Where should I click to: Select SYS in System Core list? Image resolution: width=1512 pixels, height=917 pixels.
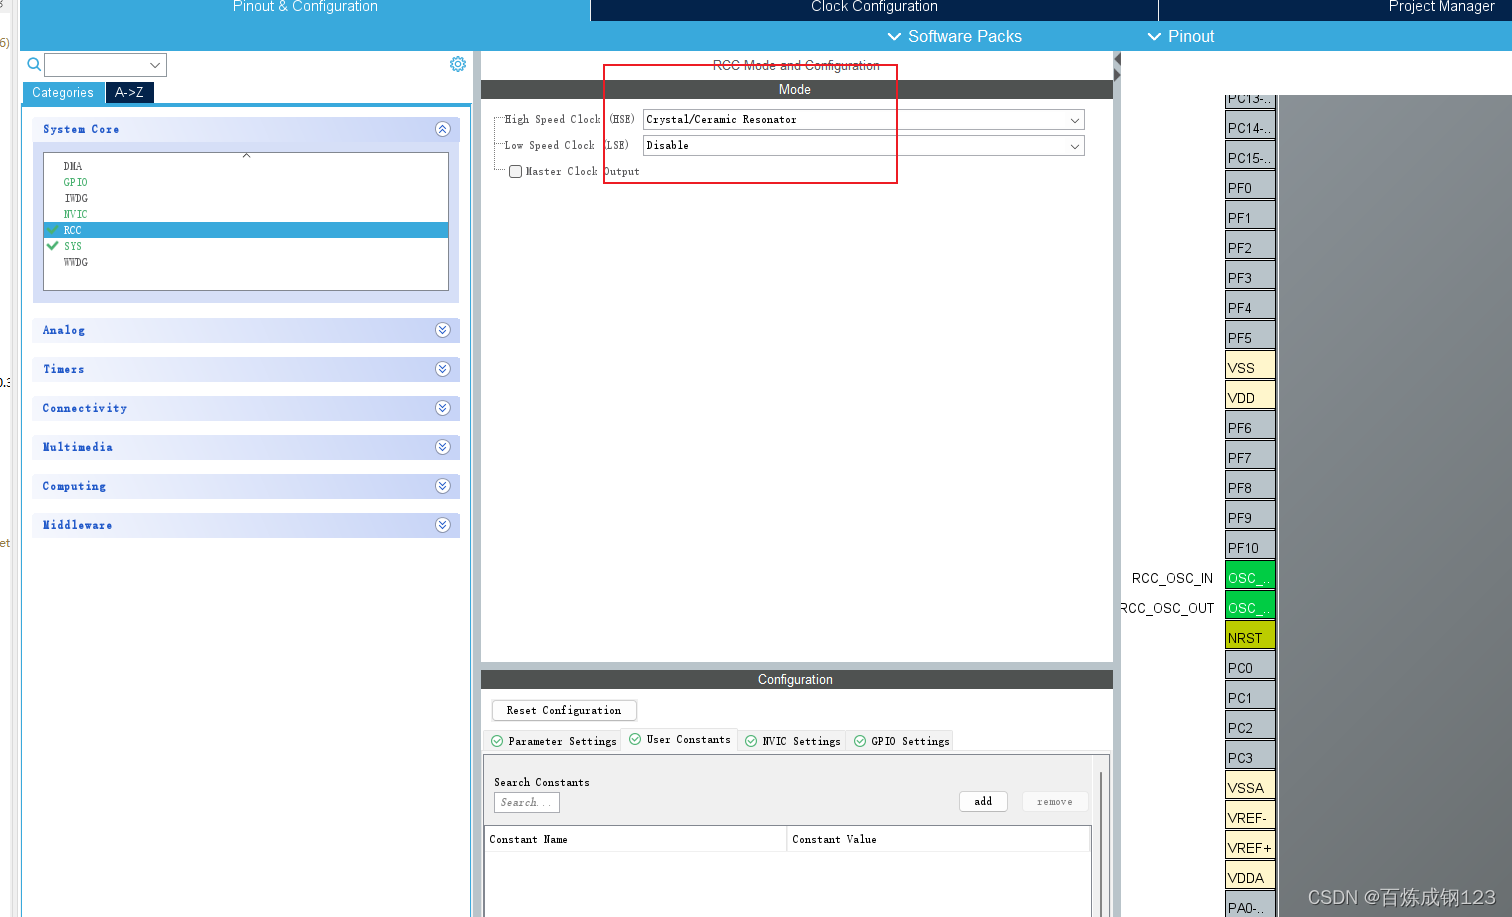click(73, 246)
